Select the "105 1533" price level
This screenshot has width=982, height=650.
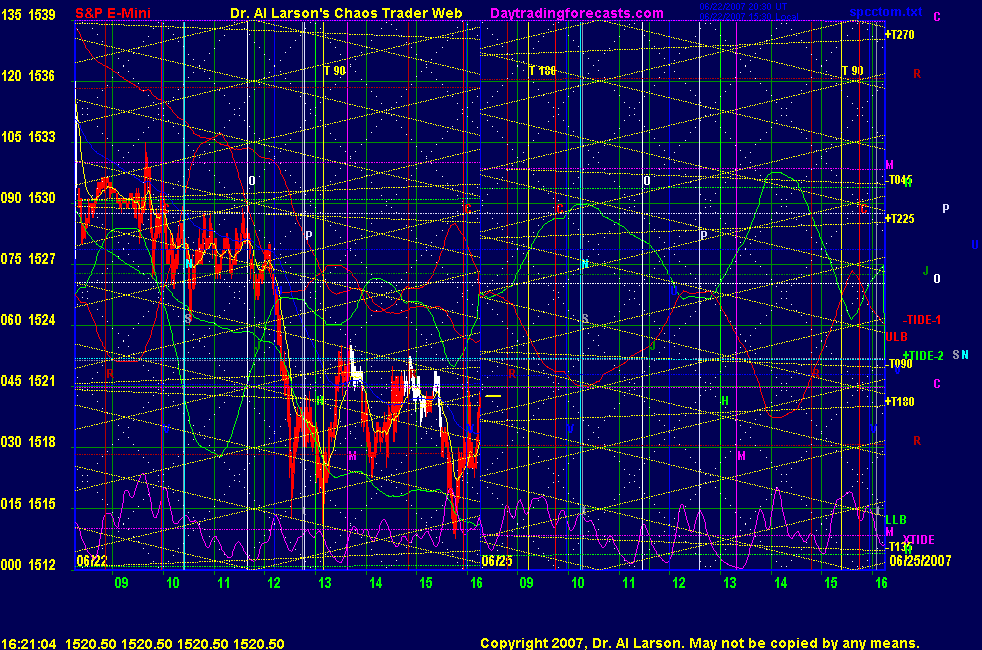pyautogui.click(x=28, y=137)
